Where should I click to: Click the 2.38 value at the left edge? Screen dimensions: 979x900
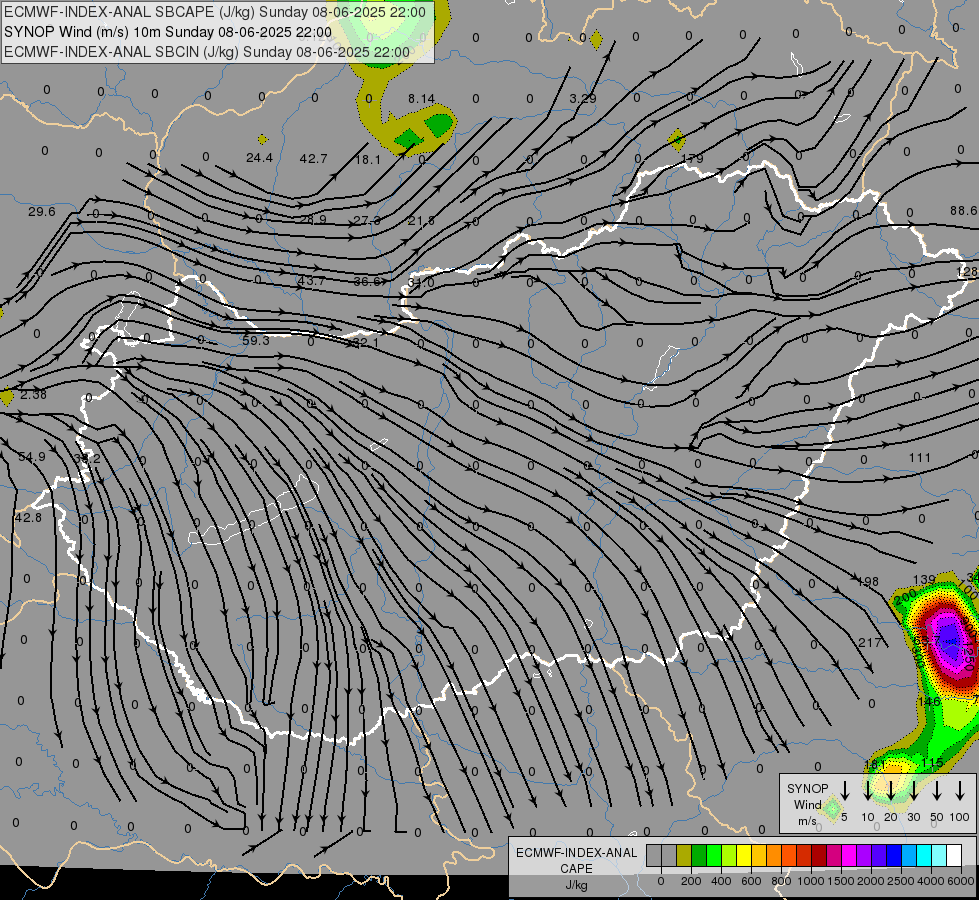pyautogui.click(x=33, y=395)
